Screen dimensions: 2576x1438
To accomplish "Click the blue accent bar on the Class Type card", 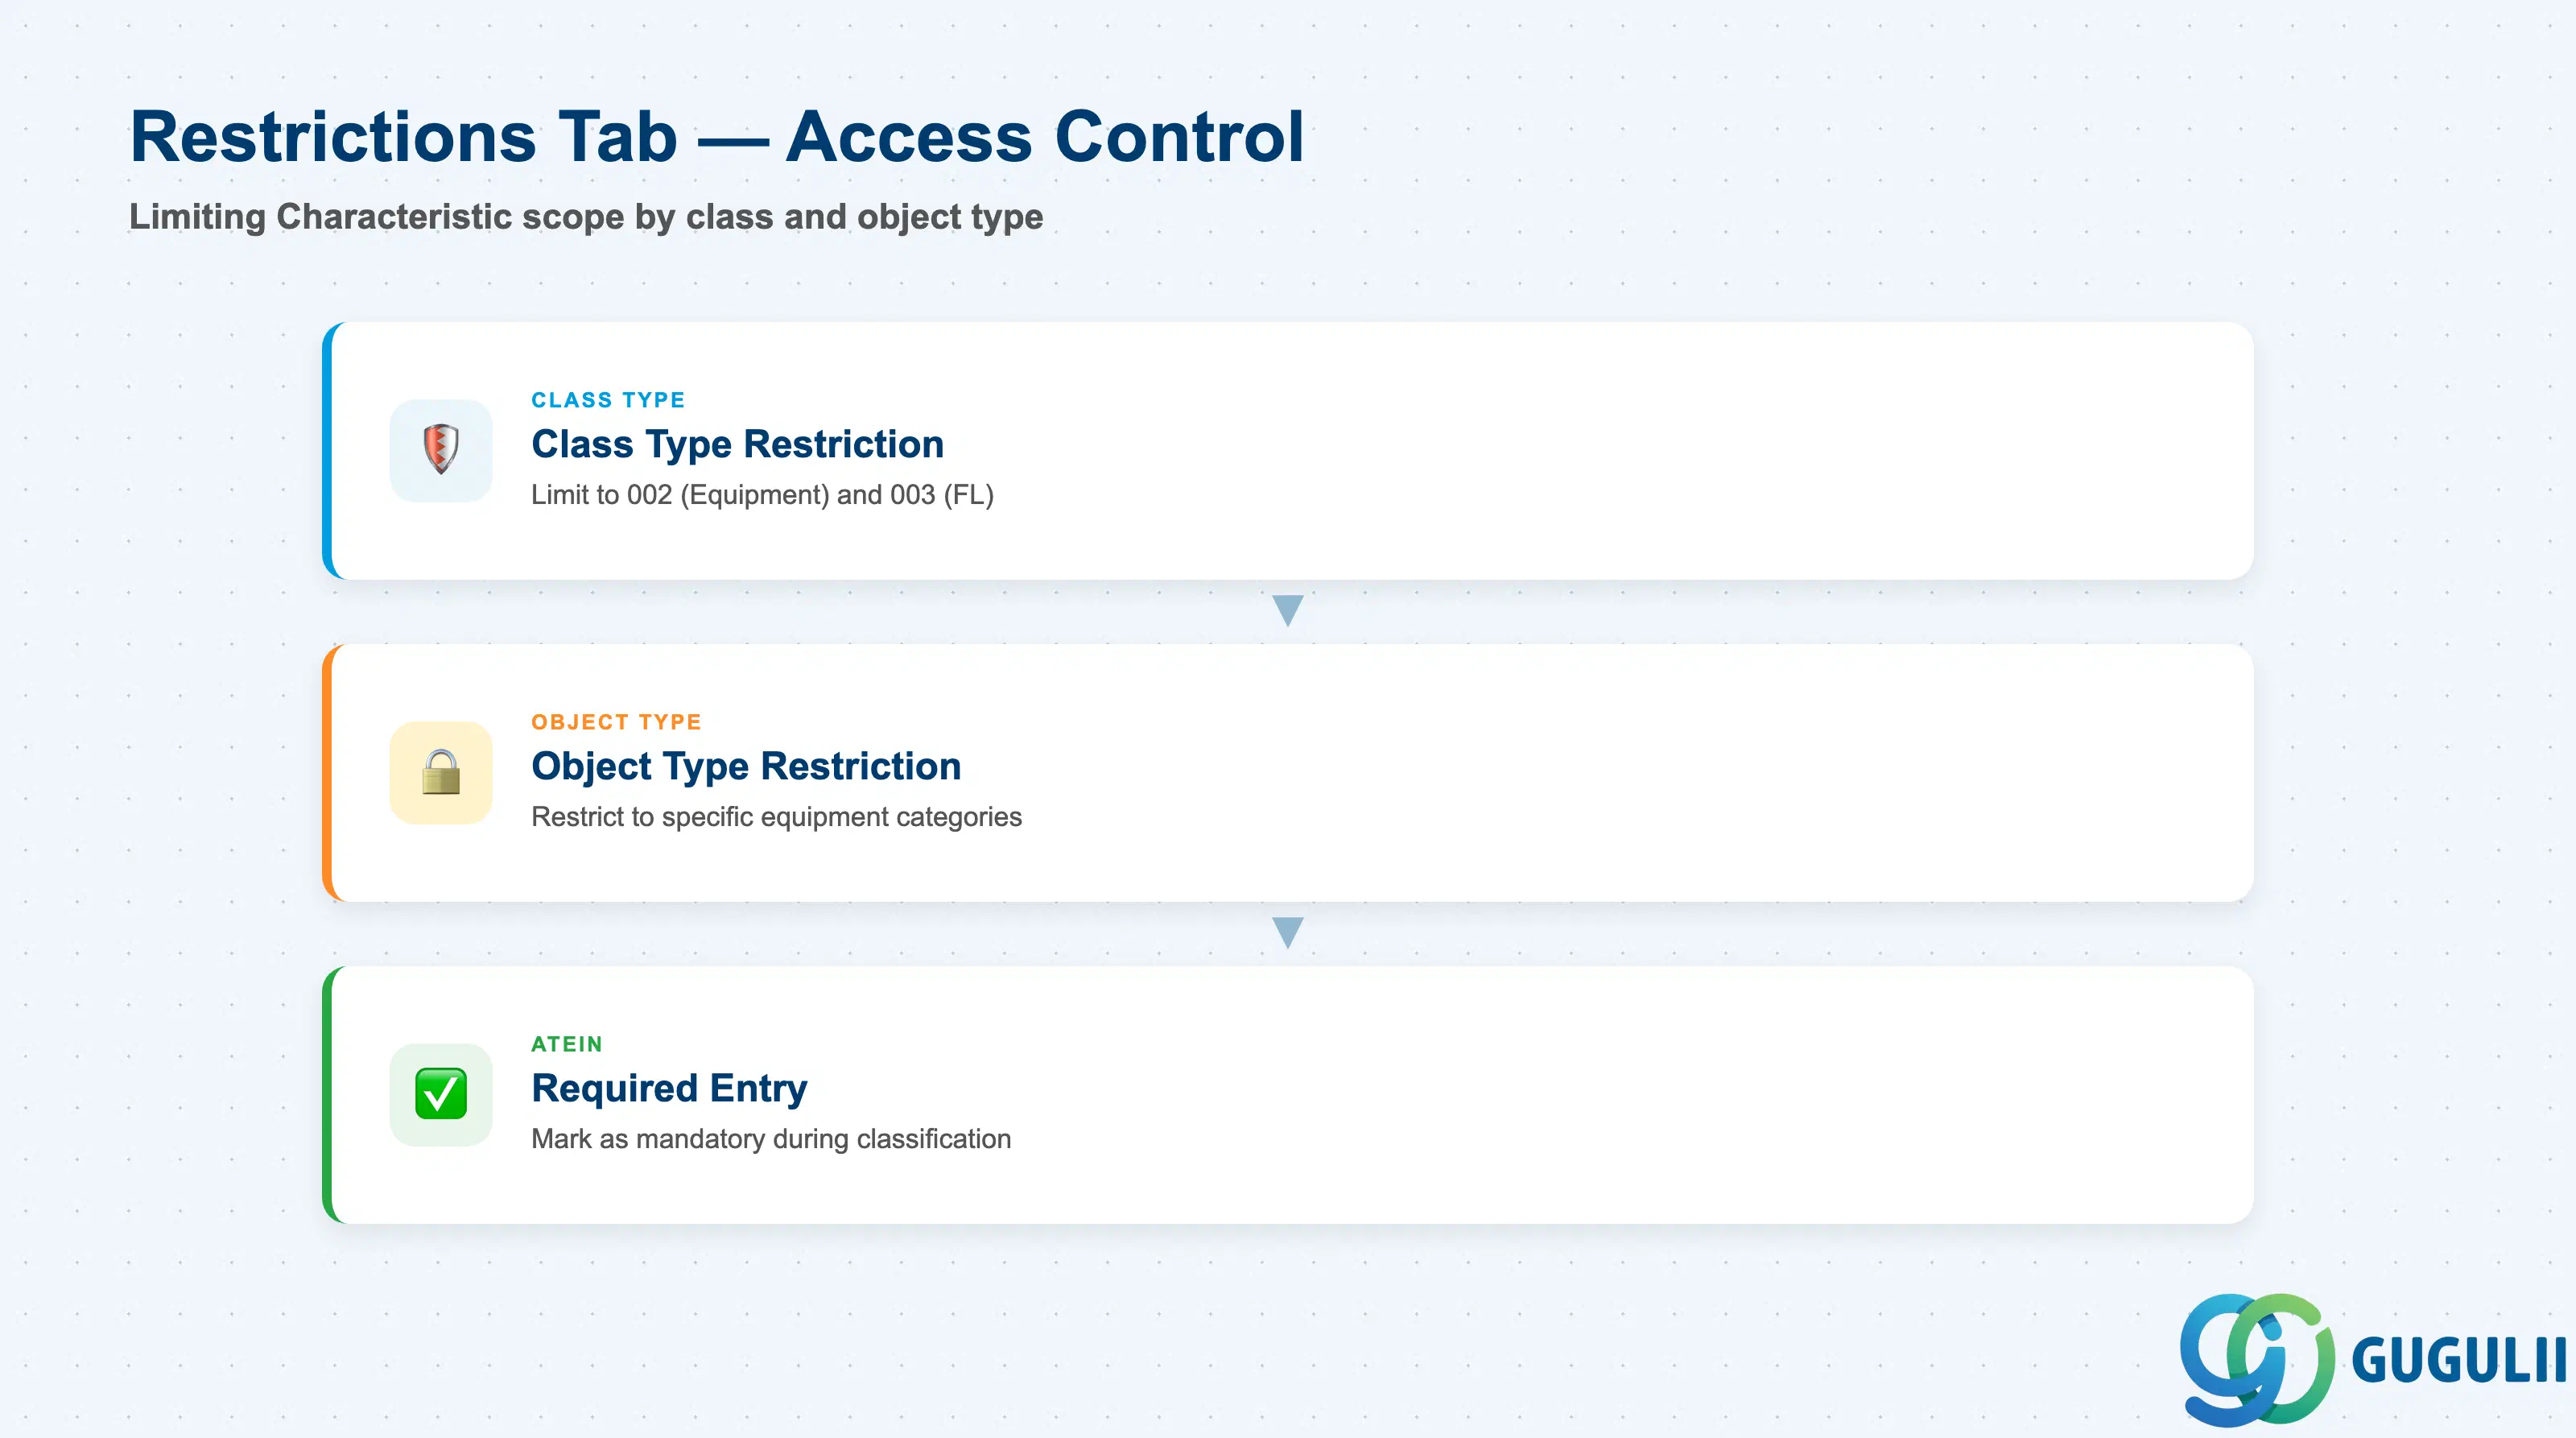I will (x=327, y=450).
